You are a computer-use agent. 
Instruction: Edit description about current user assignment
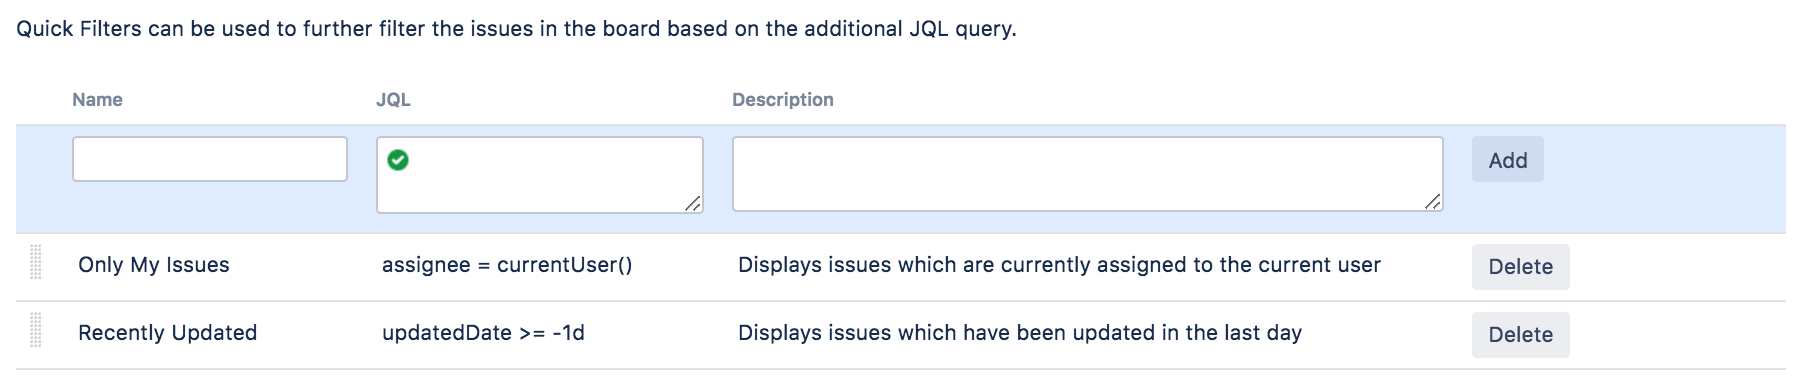click(1059, 265)
